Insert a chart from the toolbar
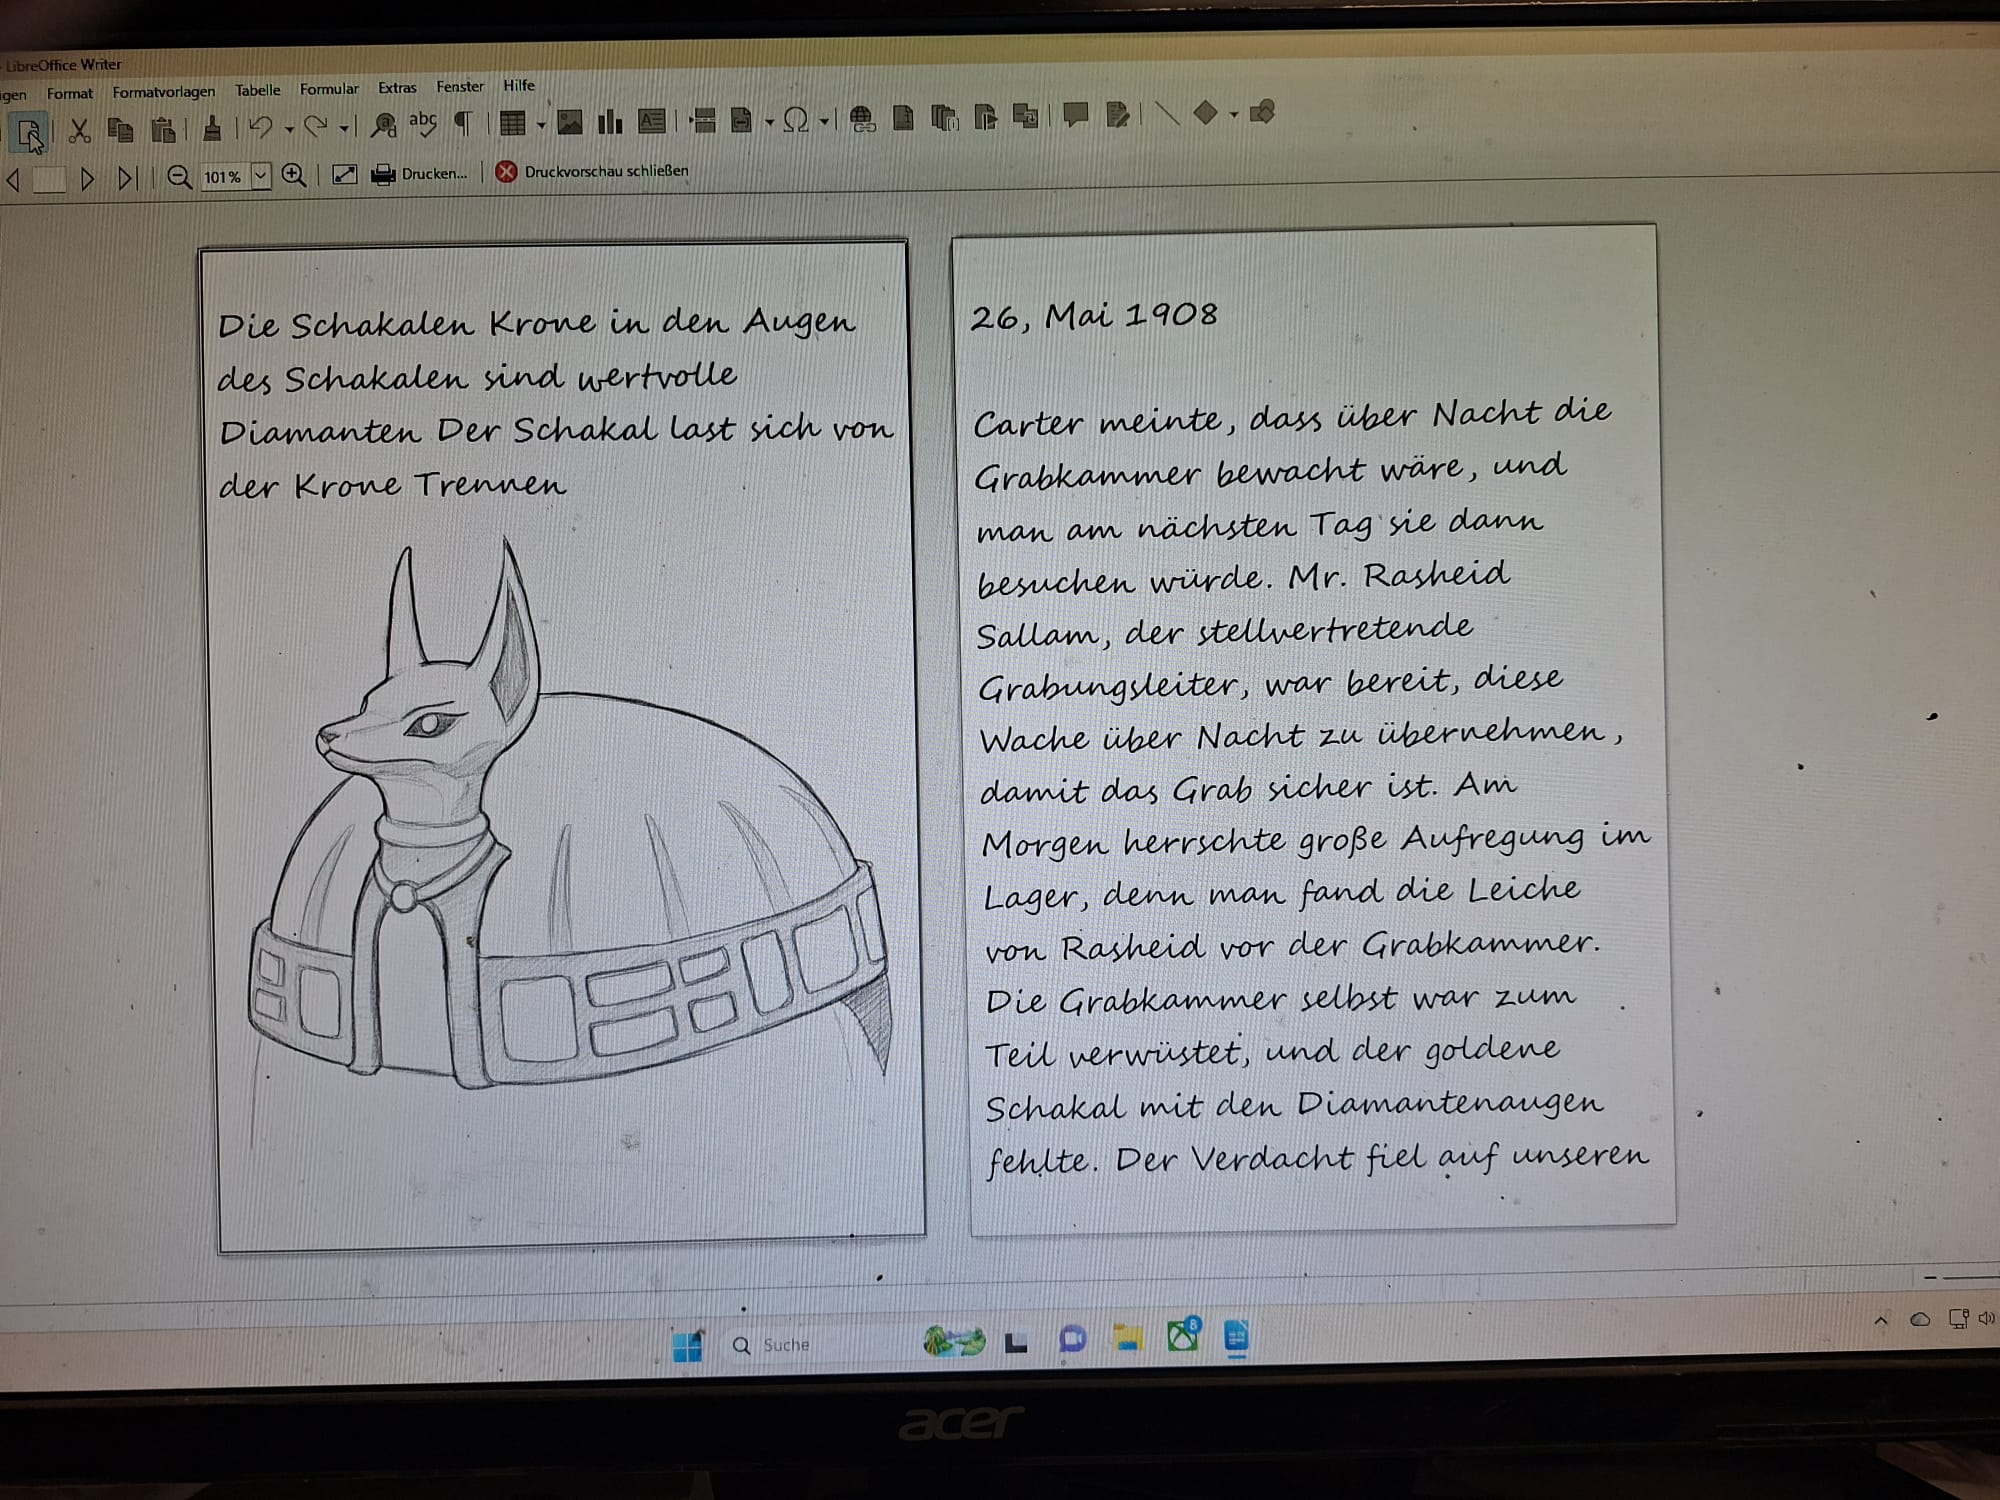 pyautogui.click(x=609, y=122)
